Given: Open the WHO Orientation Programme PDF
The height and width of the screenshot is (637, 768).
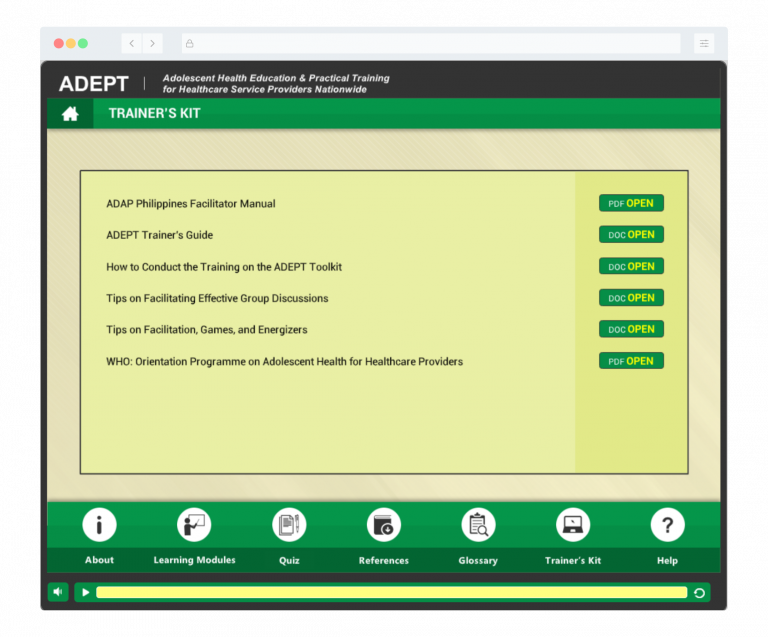Looking at the screenshot, I should click(631, 361).
